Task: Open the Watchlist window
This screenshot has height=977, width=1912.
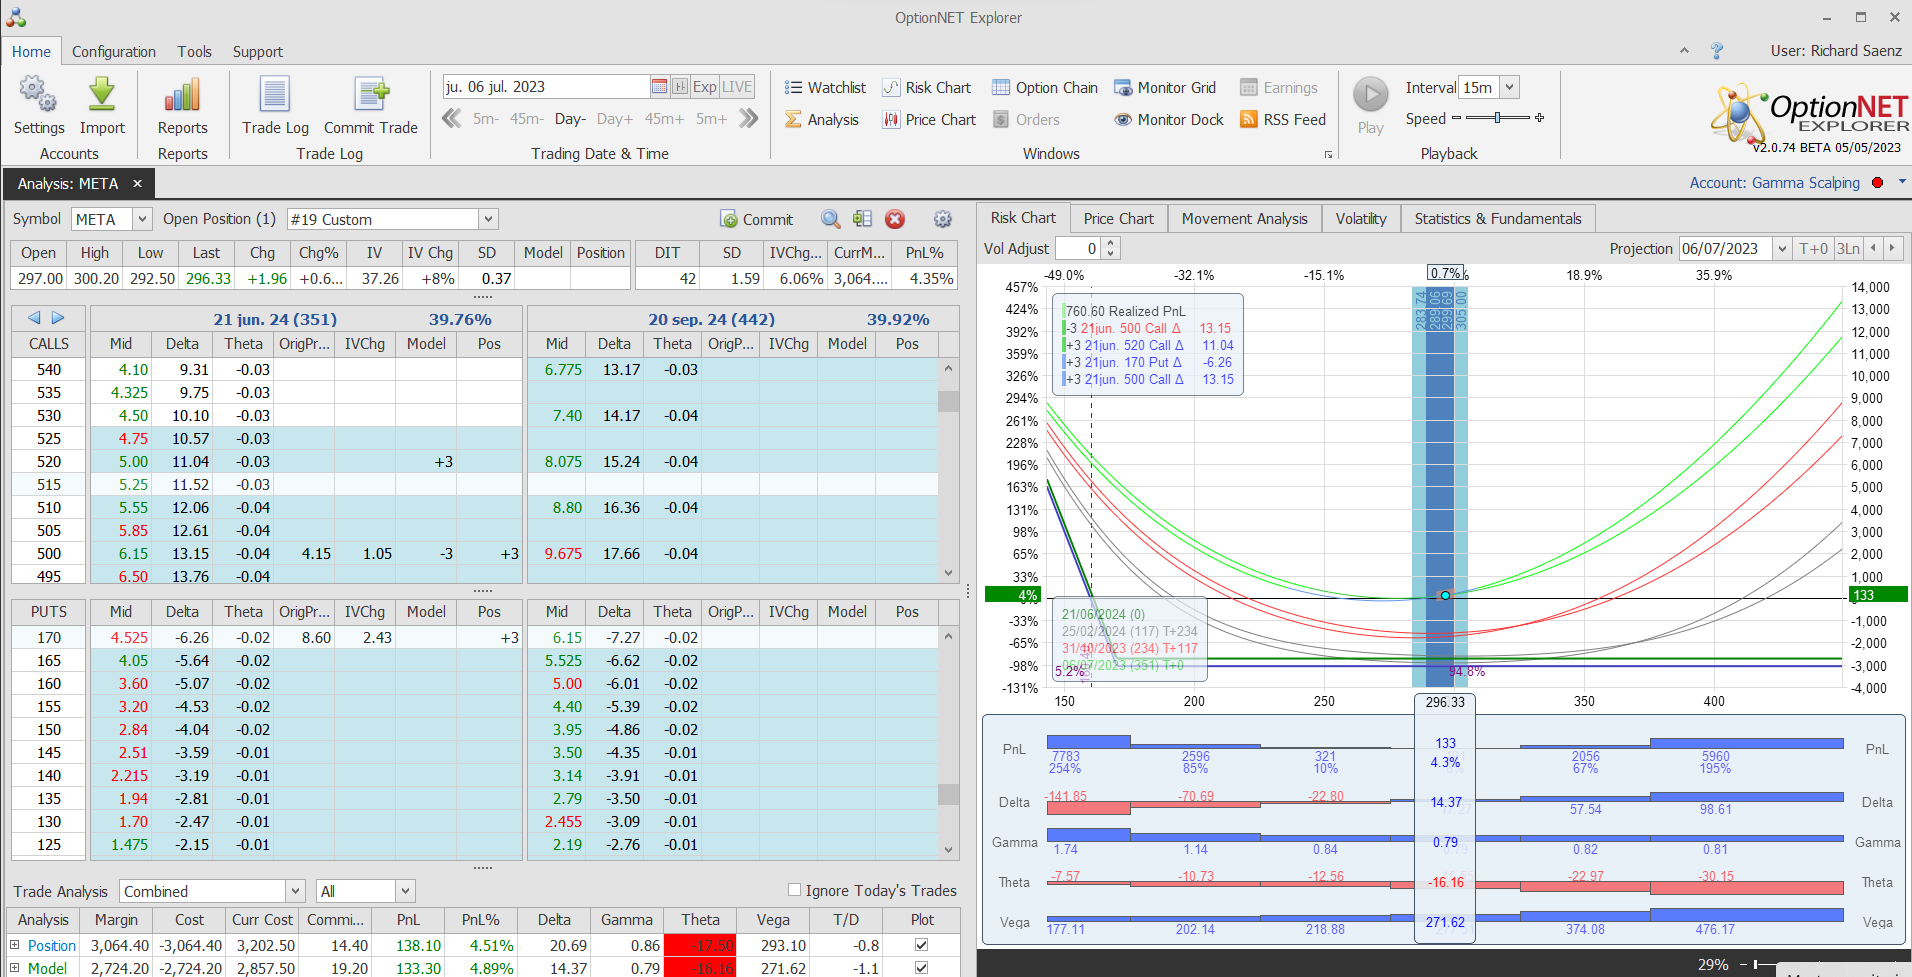Action: coord(825,88)
